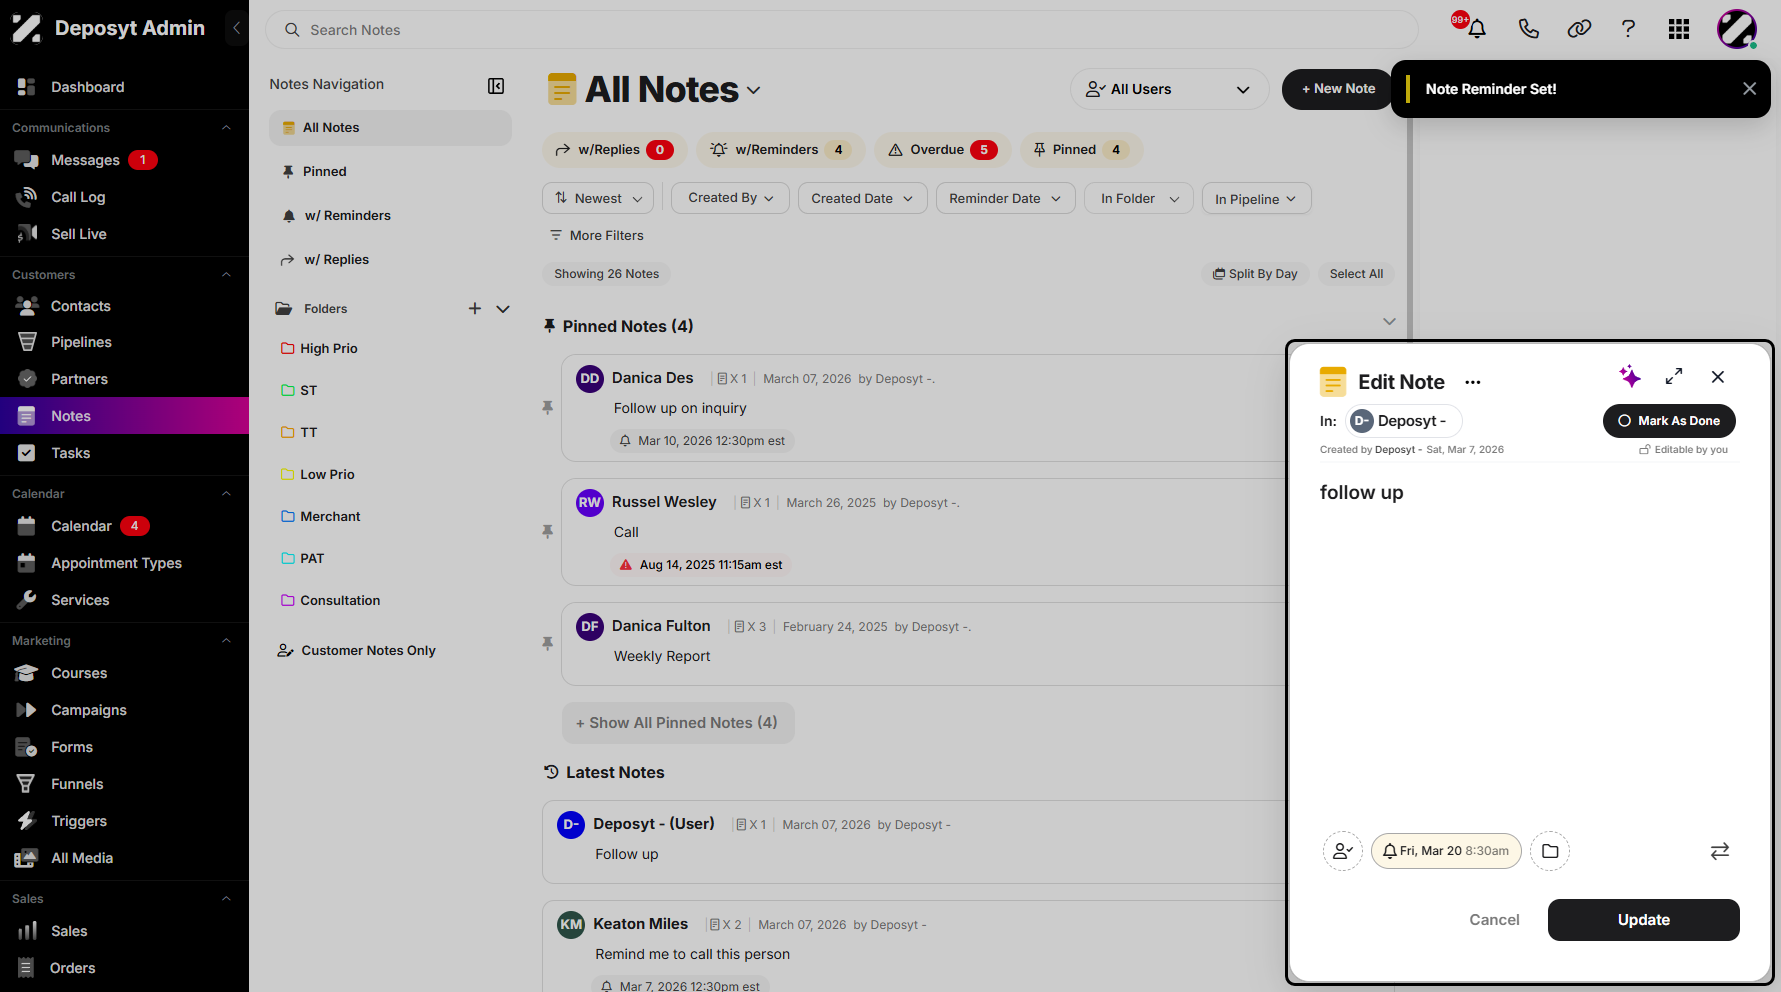Unpin the Danica Des note

(x=547, y=407)
